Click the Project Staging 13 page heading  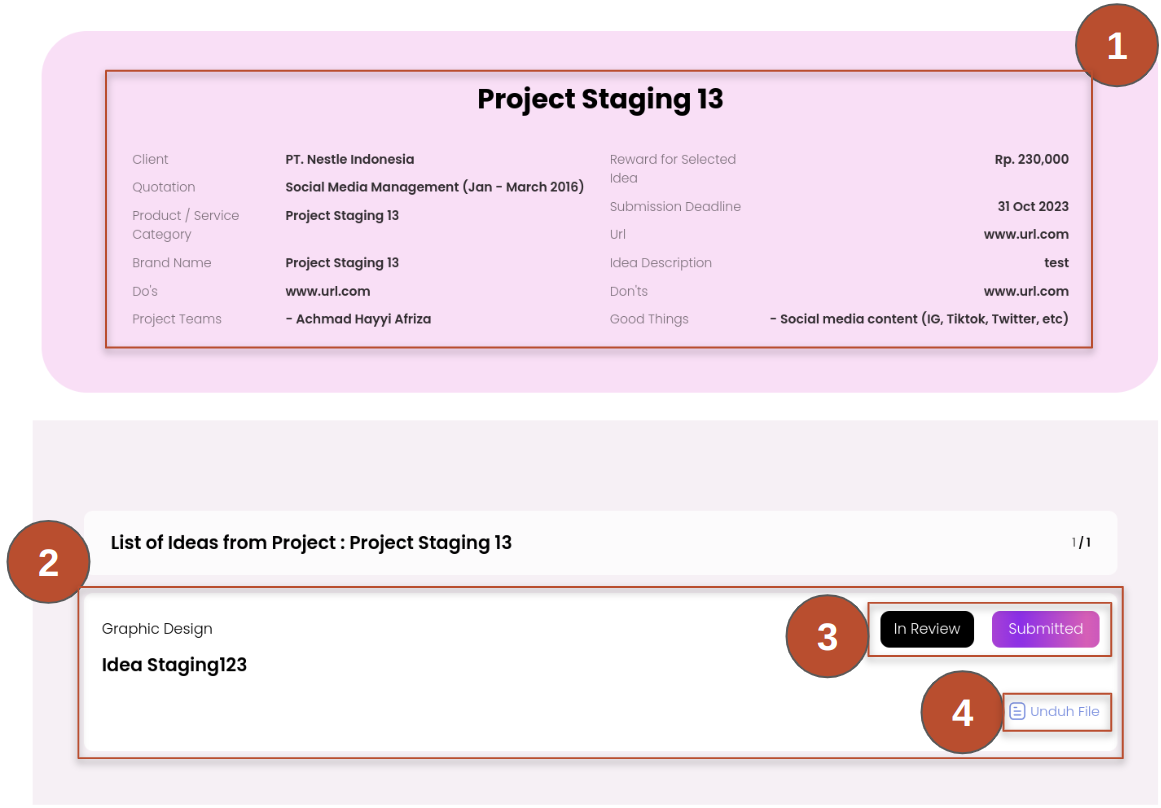(x=600, y=99)
